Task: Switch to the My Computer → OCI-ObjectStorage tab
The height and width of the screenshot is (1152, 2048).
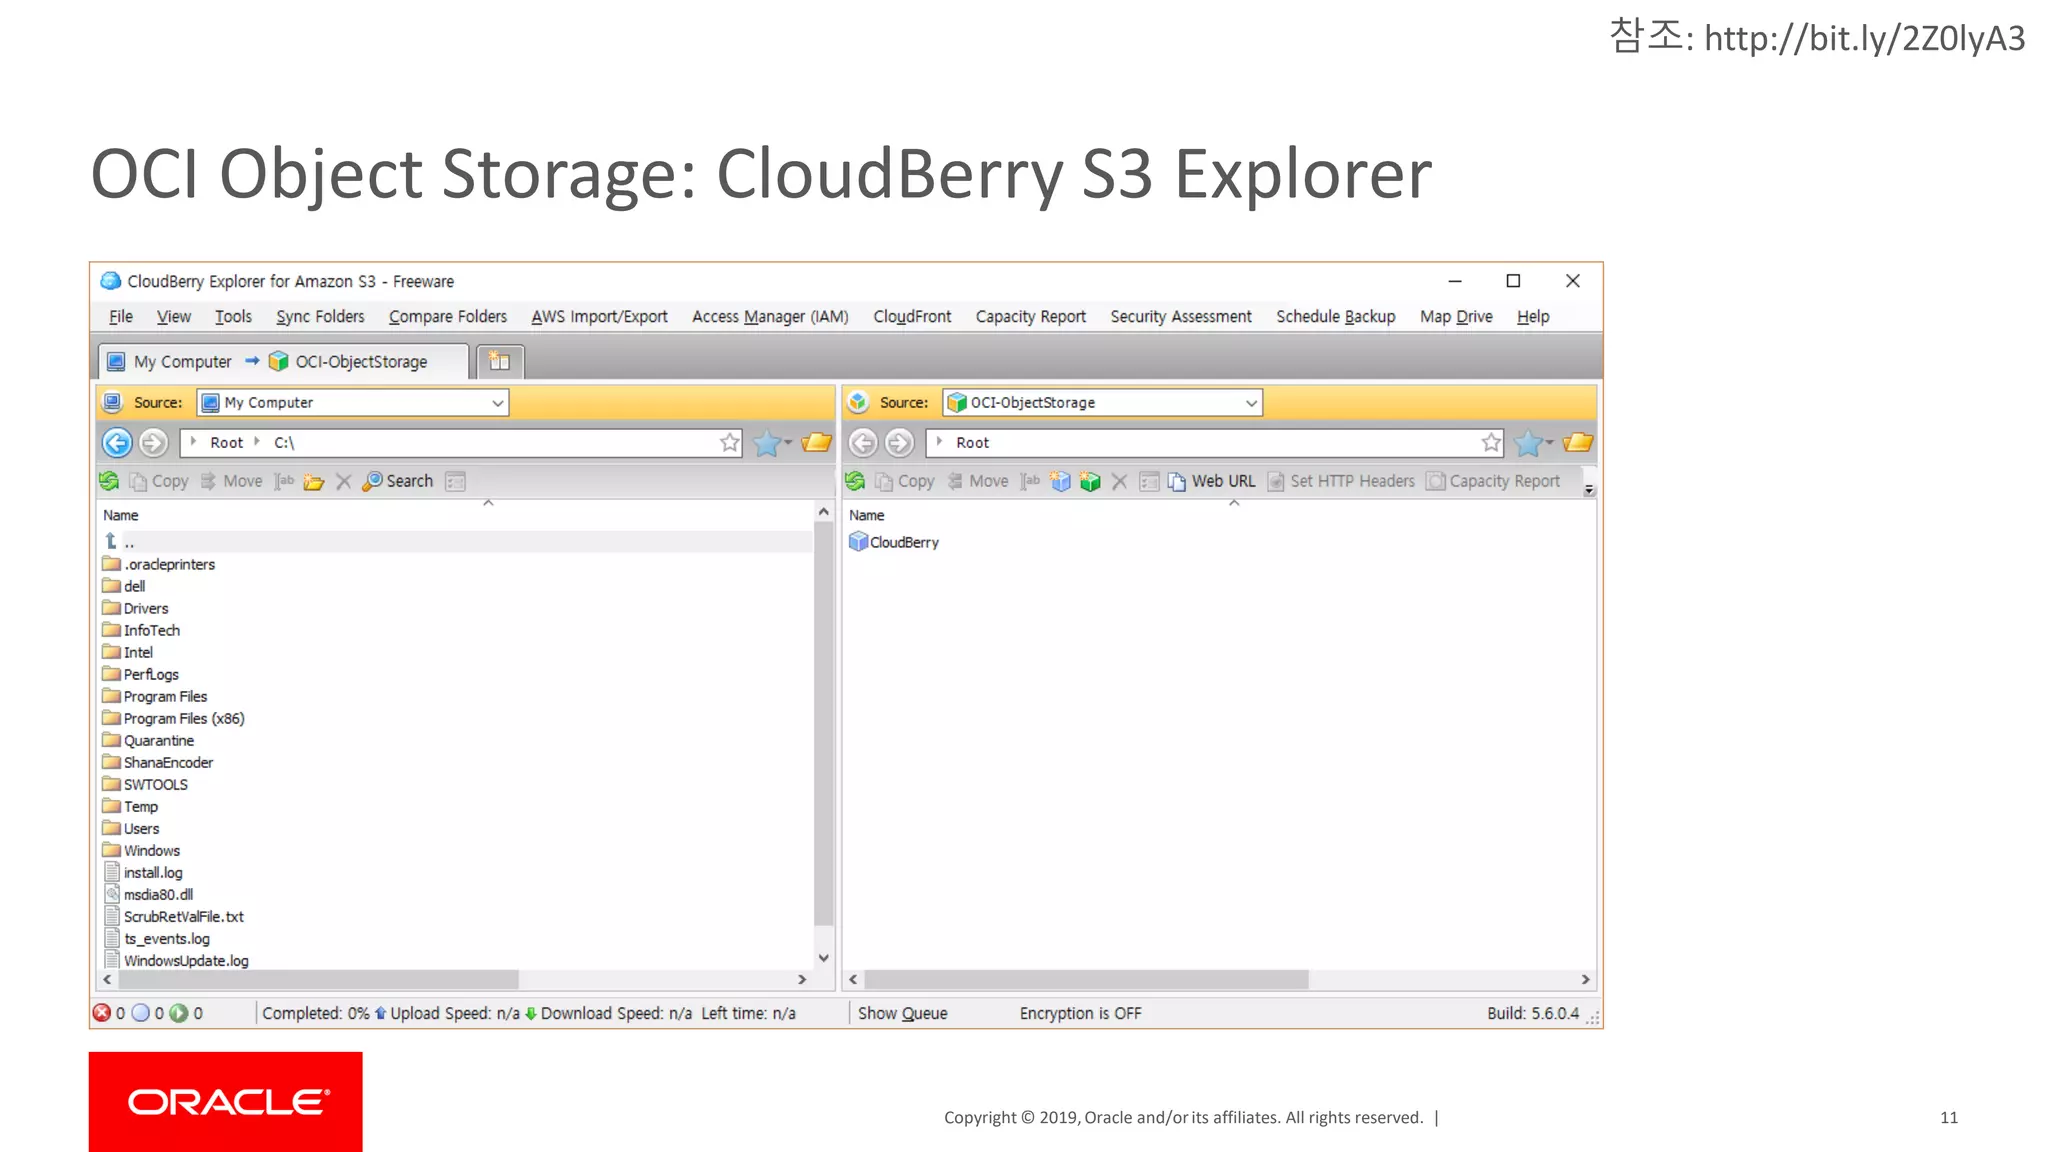Action: [x=283, y=361]
